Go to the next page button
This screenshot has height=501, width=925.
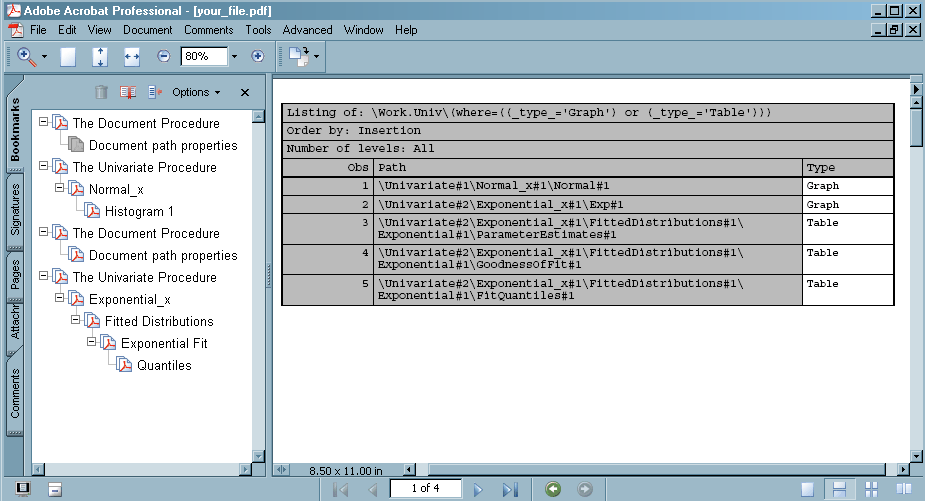click(x=478, y=489)
